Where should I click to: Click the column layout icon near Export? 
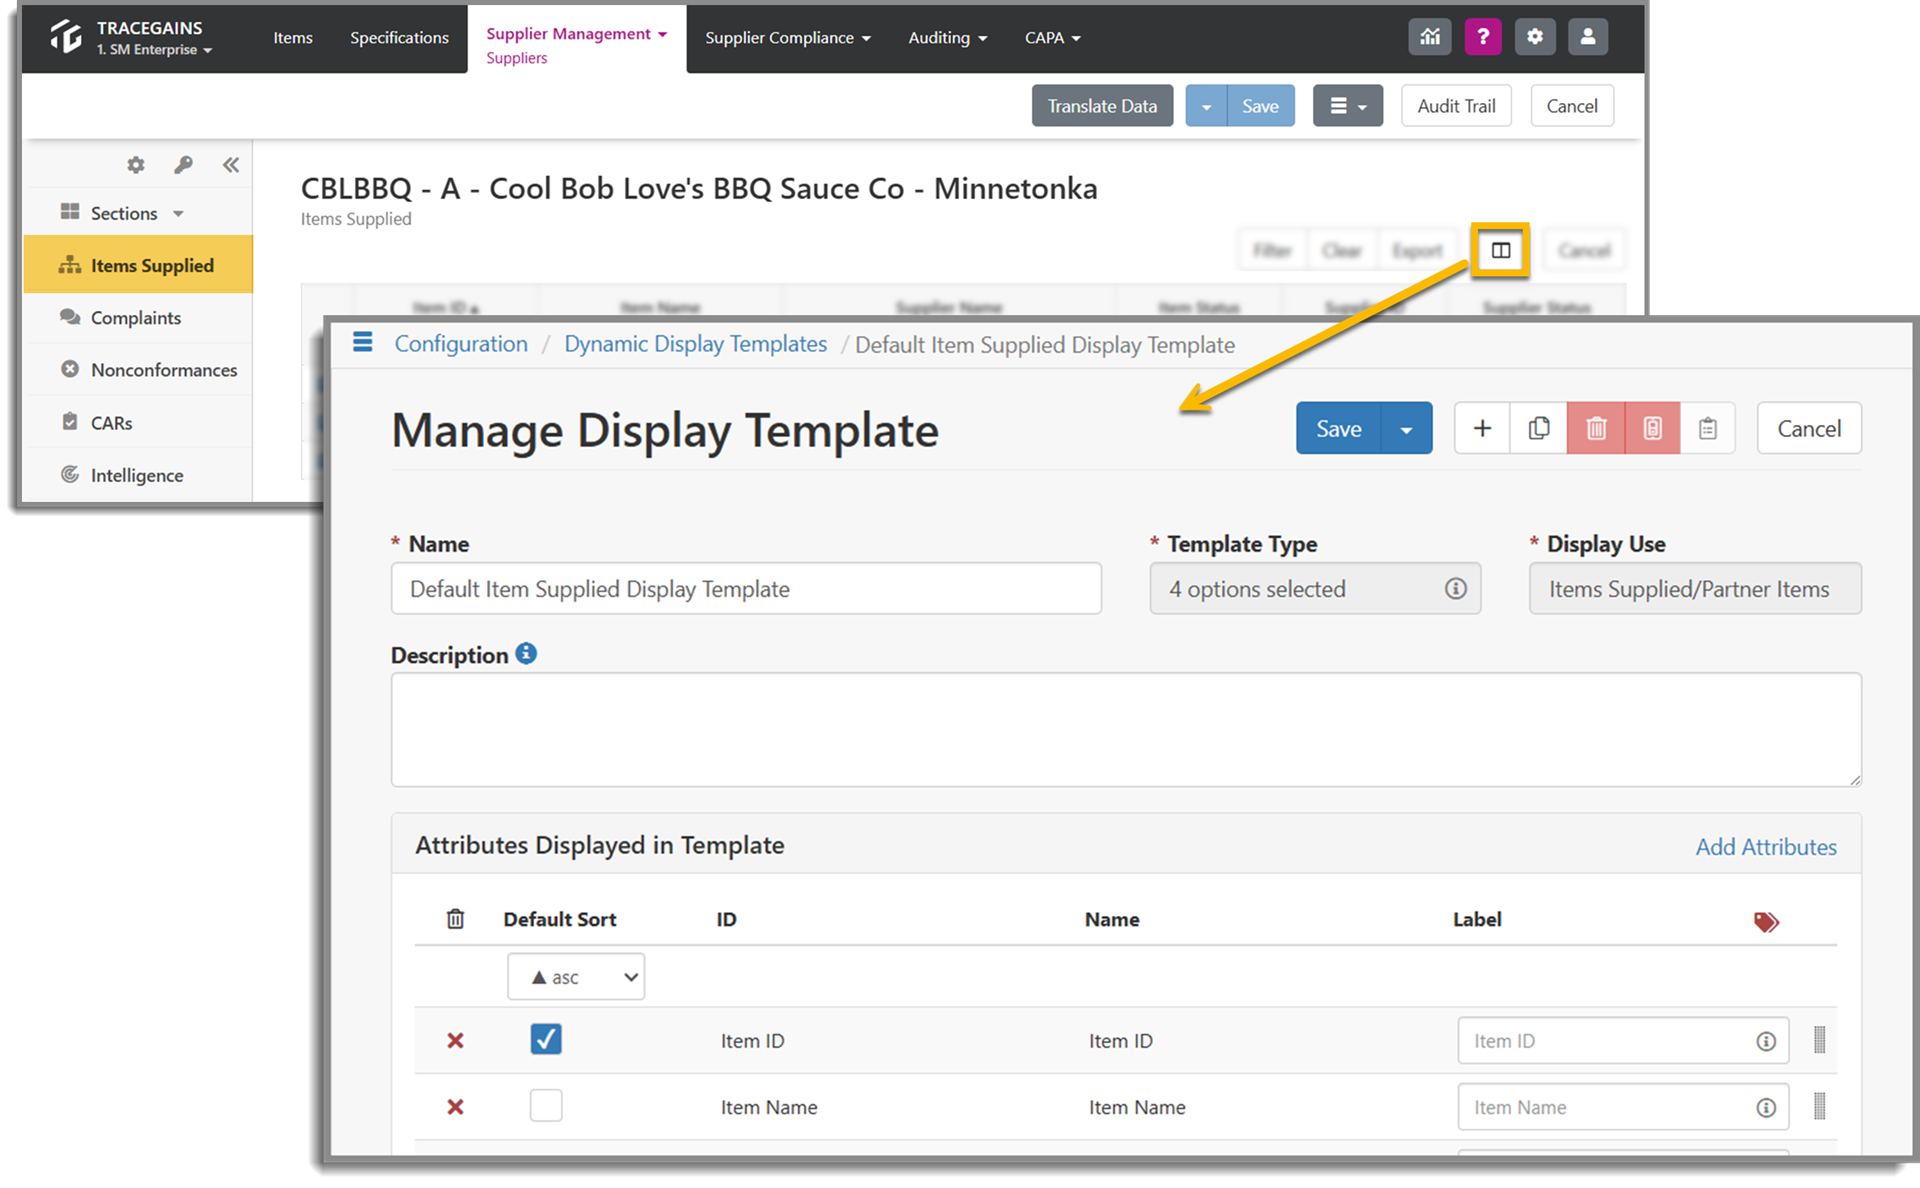point(1501,250)
